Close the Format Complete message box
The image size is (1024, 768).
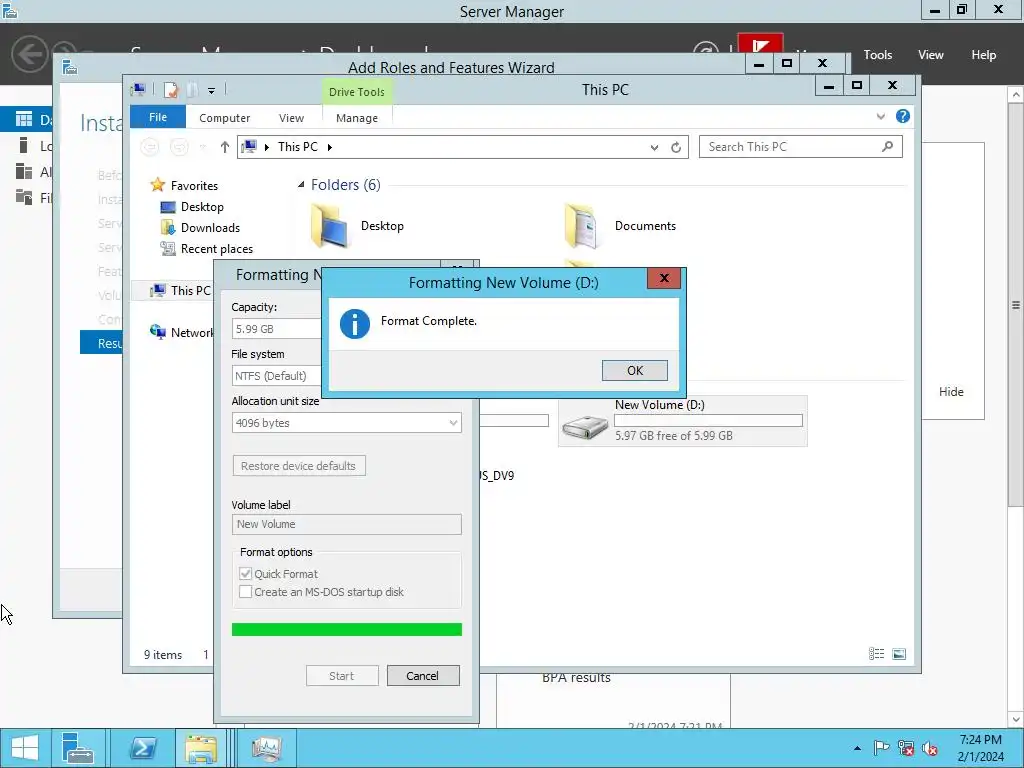click(664, 278)
